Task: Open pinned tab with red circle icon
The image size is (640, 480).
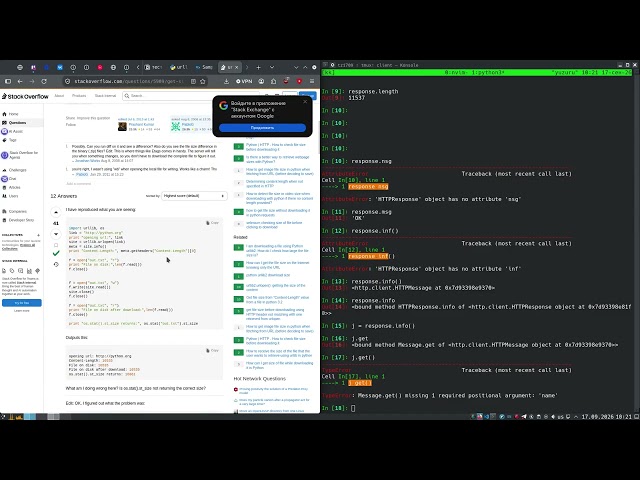Action: pos(100,67)
